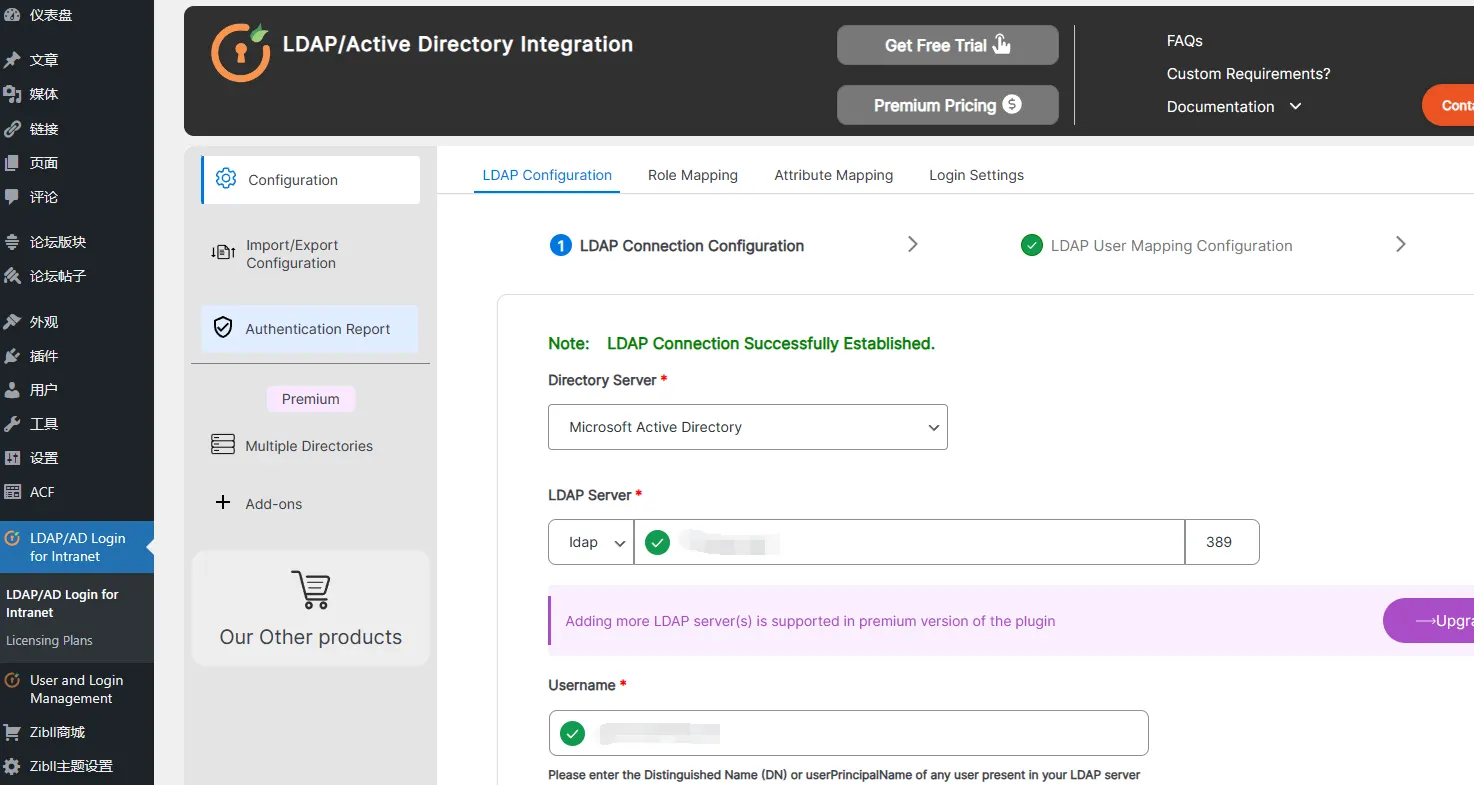
Task: Open the ldap protocol dropdown
Action: pyautogui.click(x=591, y=542)
